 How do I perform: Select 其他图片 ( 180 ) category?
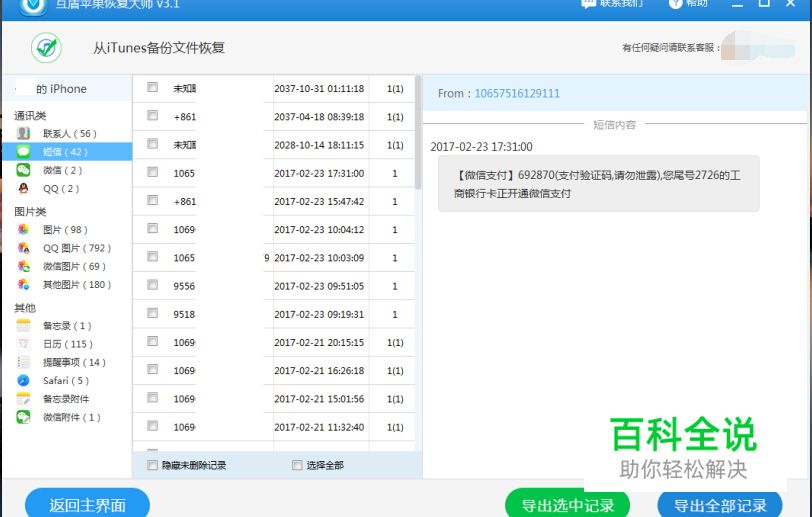(x=77, y=284)
